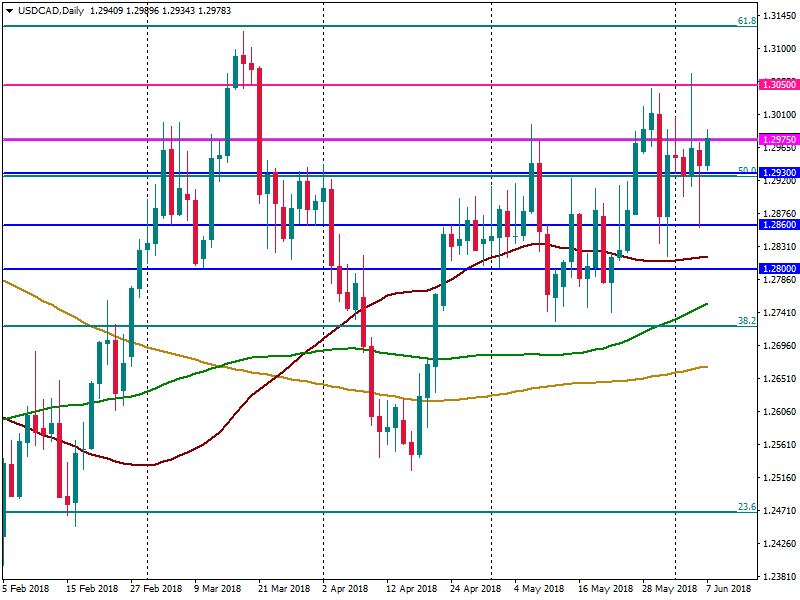Image resolution: width=800 pixels, height=600 pixels.
Task: Click the 5 Feb 2018 date label
Action: coord(27,589)
